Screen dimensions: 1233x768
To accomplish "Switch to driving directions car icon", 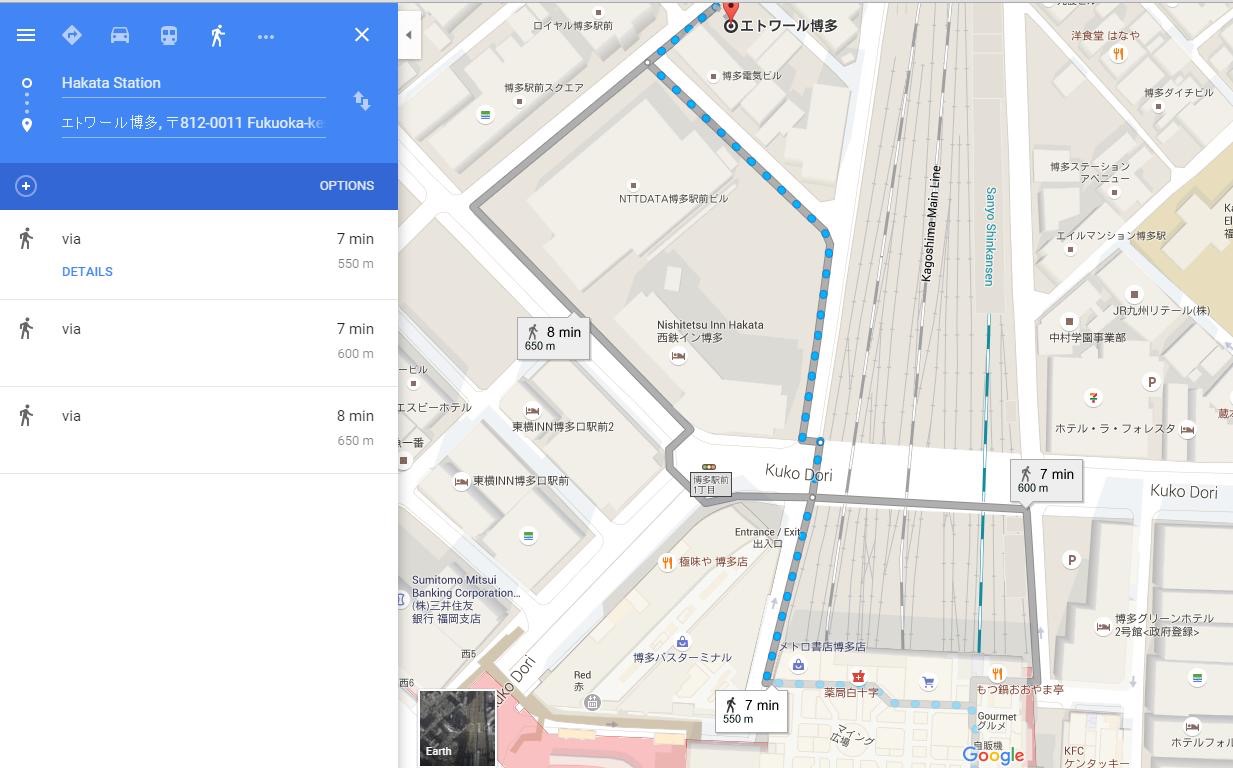I will pos(120,35).
